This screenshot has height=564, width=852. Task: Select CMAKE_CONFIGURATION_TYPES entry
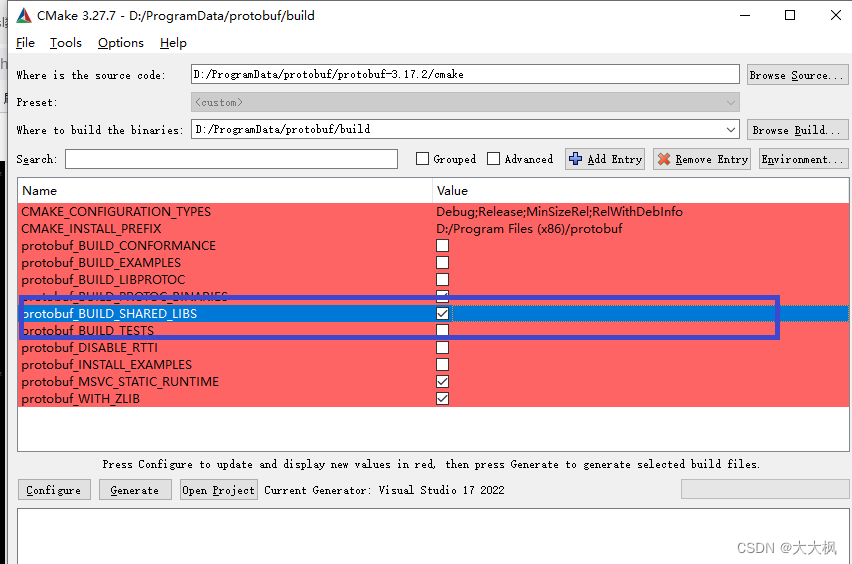point(116,211)
